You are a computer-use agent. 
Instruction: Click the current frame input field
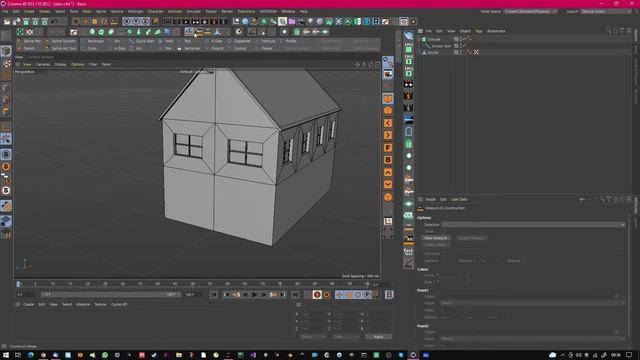click(27, 294)
